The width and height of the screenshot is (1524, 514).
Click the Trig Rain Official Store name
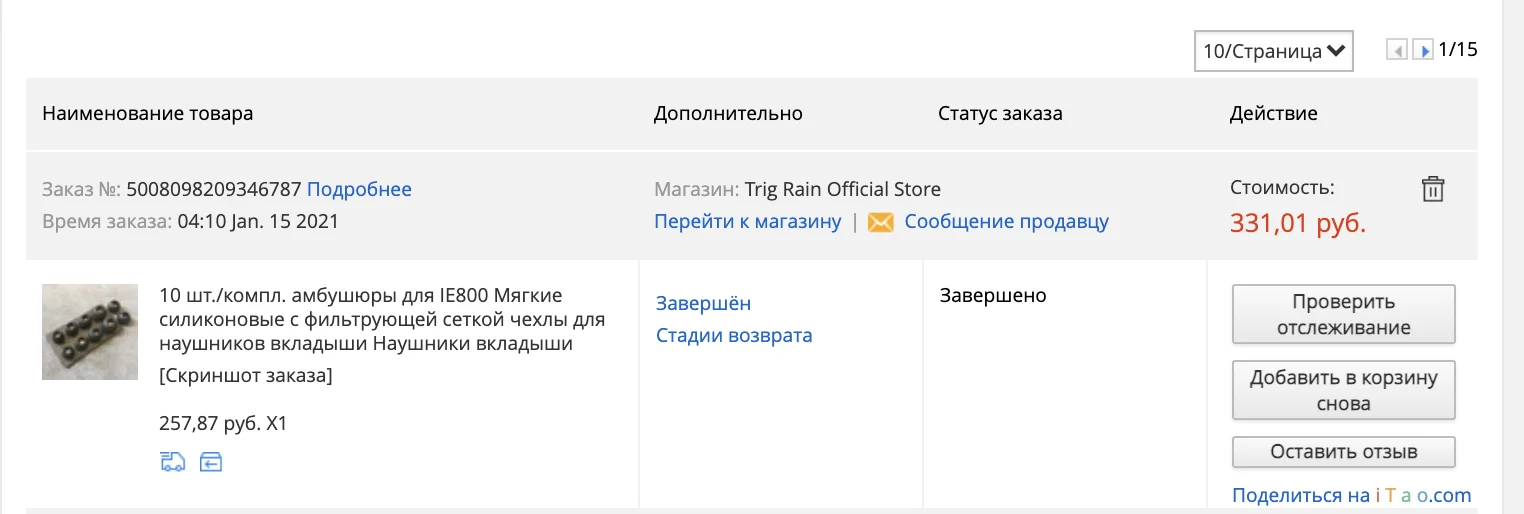point(842,189)
